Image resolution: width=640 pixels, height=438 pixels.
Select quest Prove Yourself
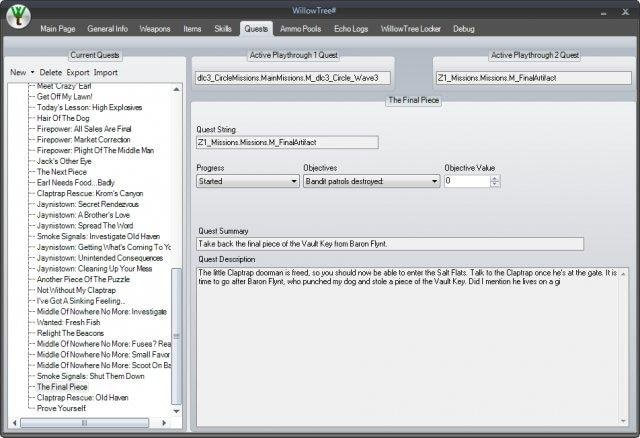[61, 408]
